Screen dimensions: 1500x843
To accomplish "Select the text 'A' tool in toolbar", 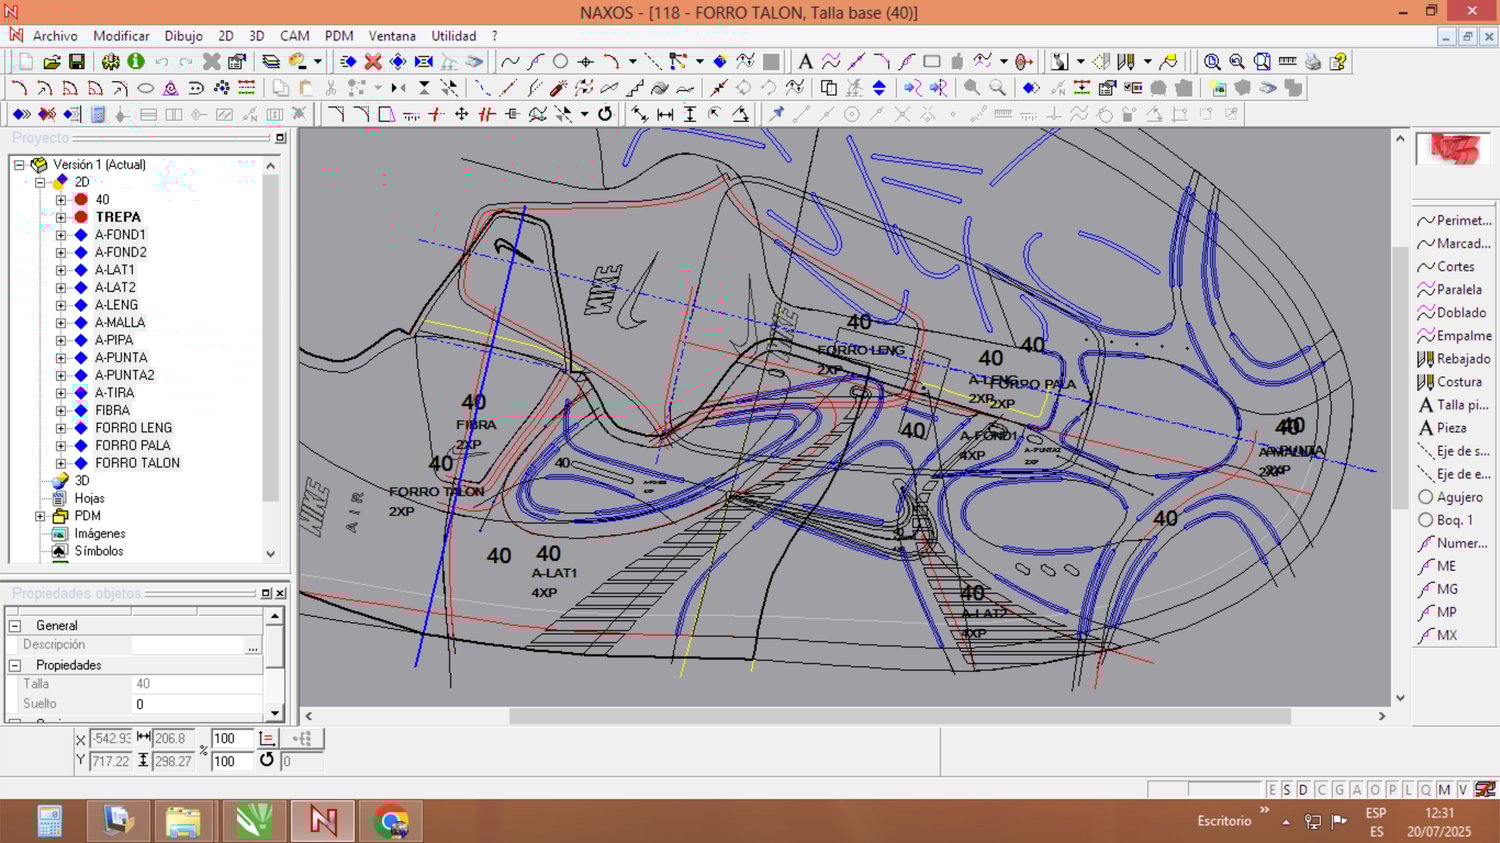I will [x=805, y=62].
